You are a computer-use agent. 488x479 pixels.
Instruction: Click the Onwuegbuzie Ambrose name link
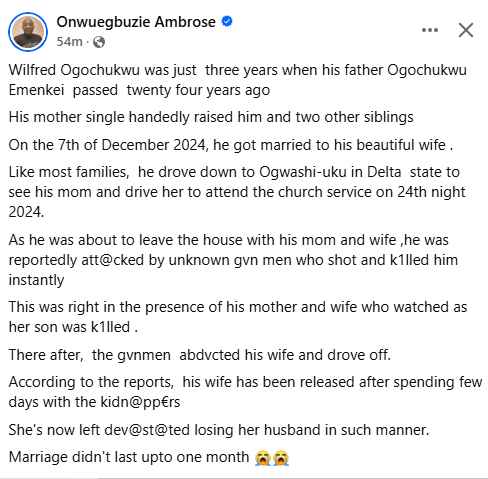tap(136, 22)
